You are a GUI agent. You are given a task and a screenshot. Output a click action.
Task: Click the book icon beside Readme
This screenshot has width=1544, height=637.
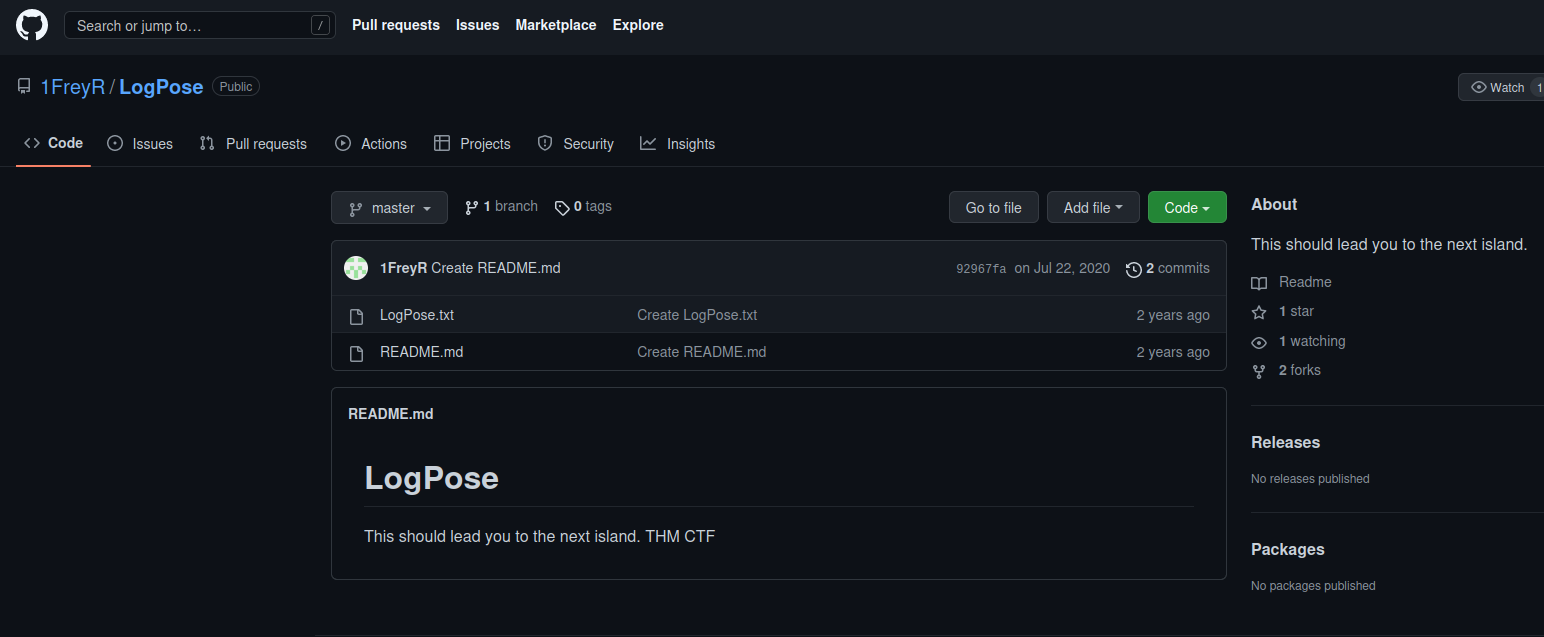tap(1259, 283)
